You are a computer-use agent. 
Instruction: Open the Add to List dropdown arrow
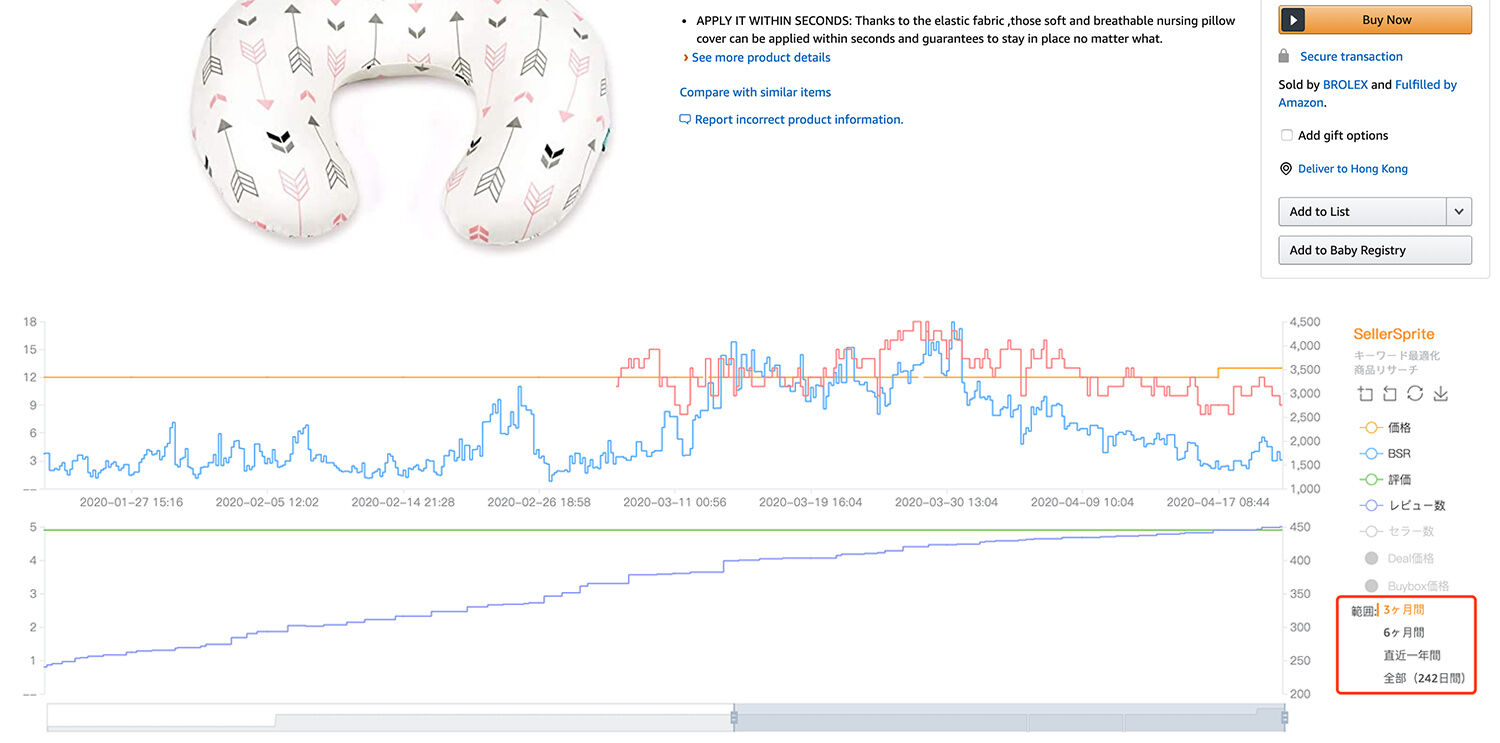[1459, 211]
